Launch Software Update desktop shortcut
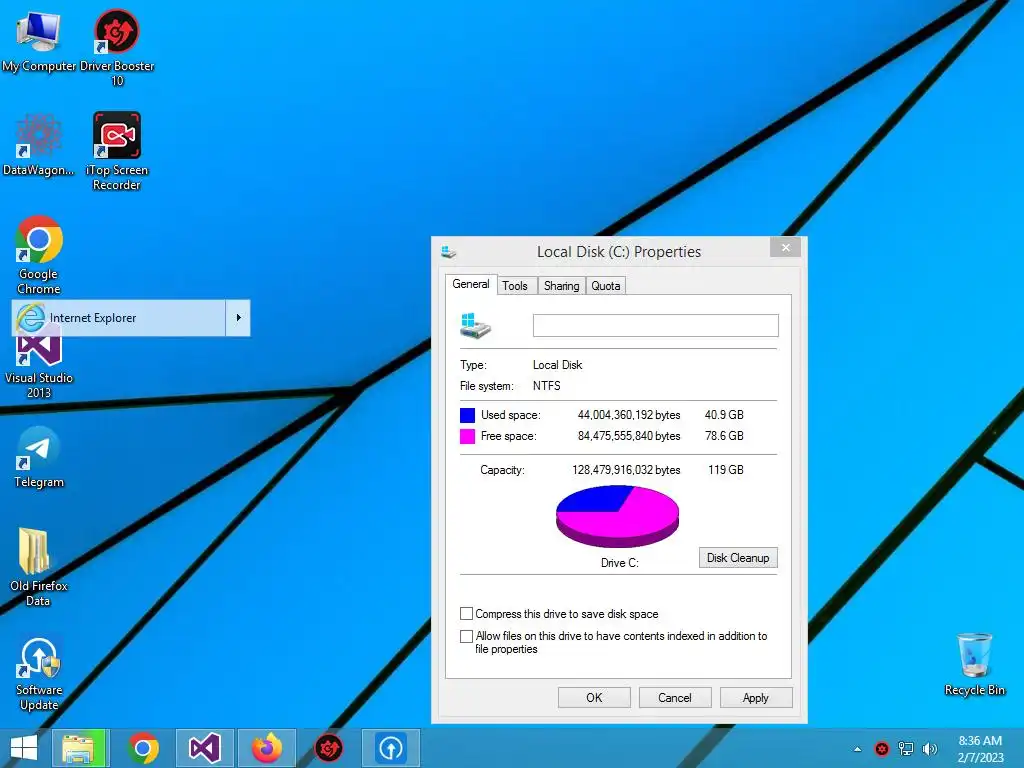Viewport: 1024px width, 768px height. [x=39, y=674]
